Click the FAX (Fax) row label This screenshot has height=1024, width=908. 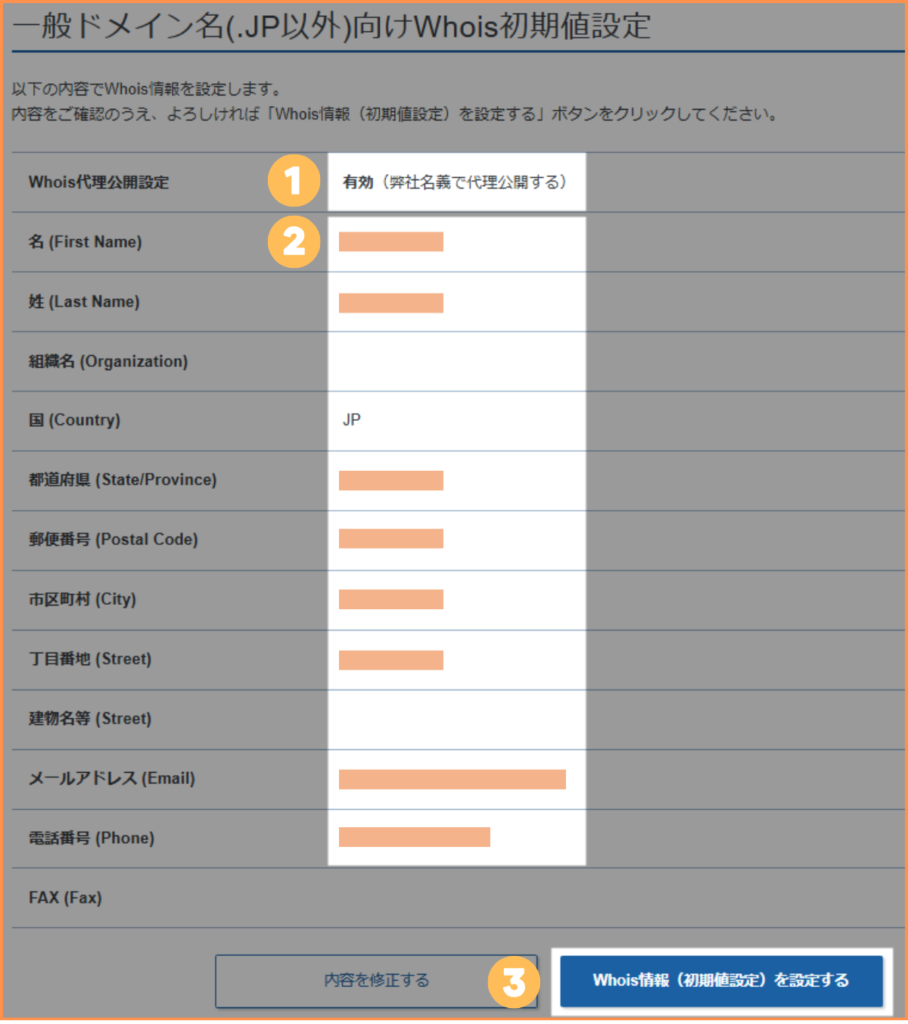click(x=65, y=898)
